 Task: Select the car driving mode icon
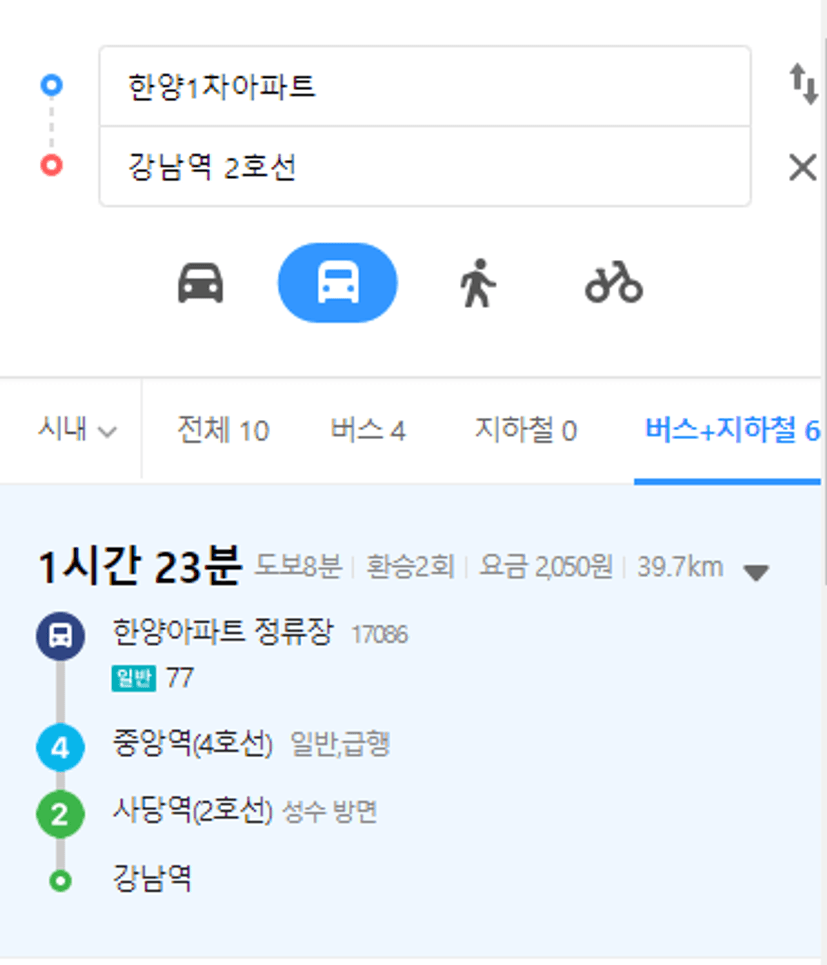pyautogui.click(x=201, y=283)
